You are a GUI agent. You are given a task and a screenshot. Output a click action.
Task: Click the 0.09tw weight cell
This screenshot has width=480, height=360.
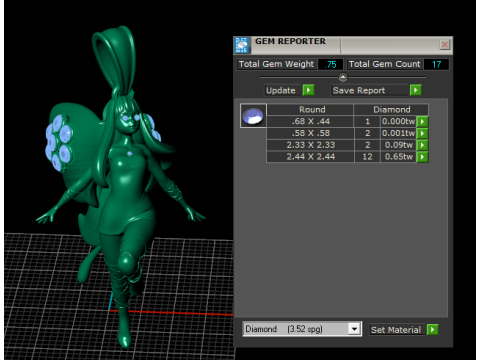pos(399,145)
